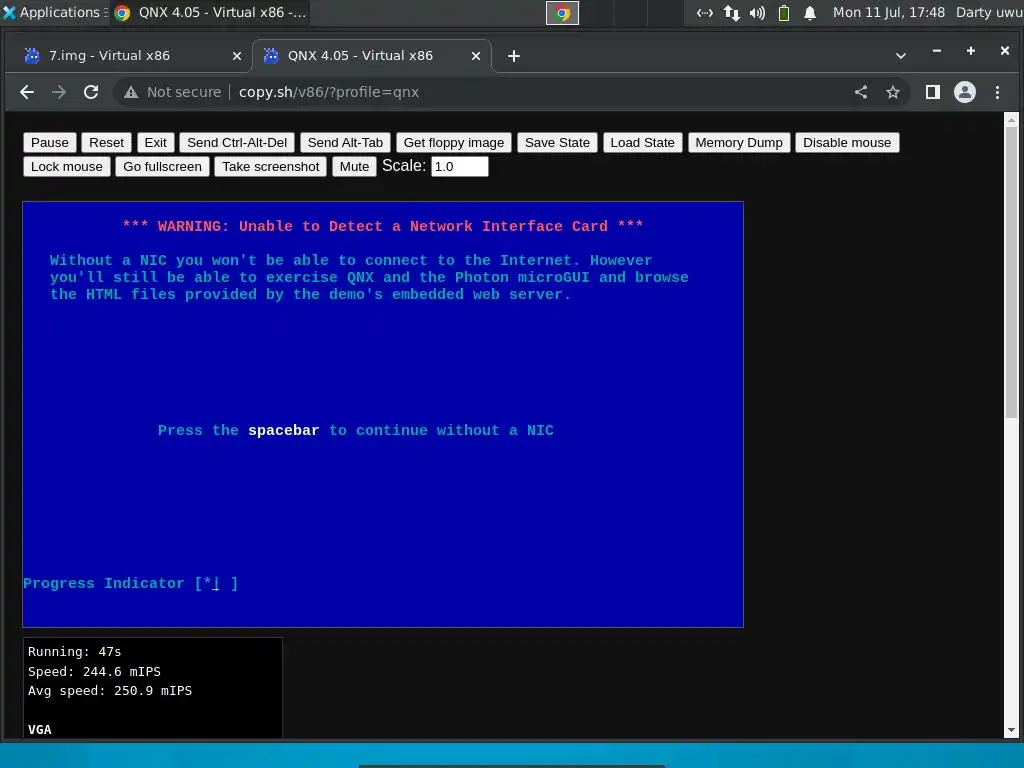
Task: Click the page vertical scrollbar
Action: (x=1011, y=272)
